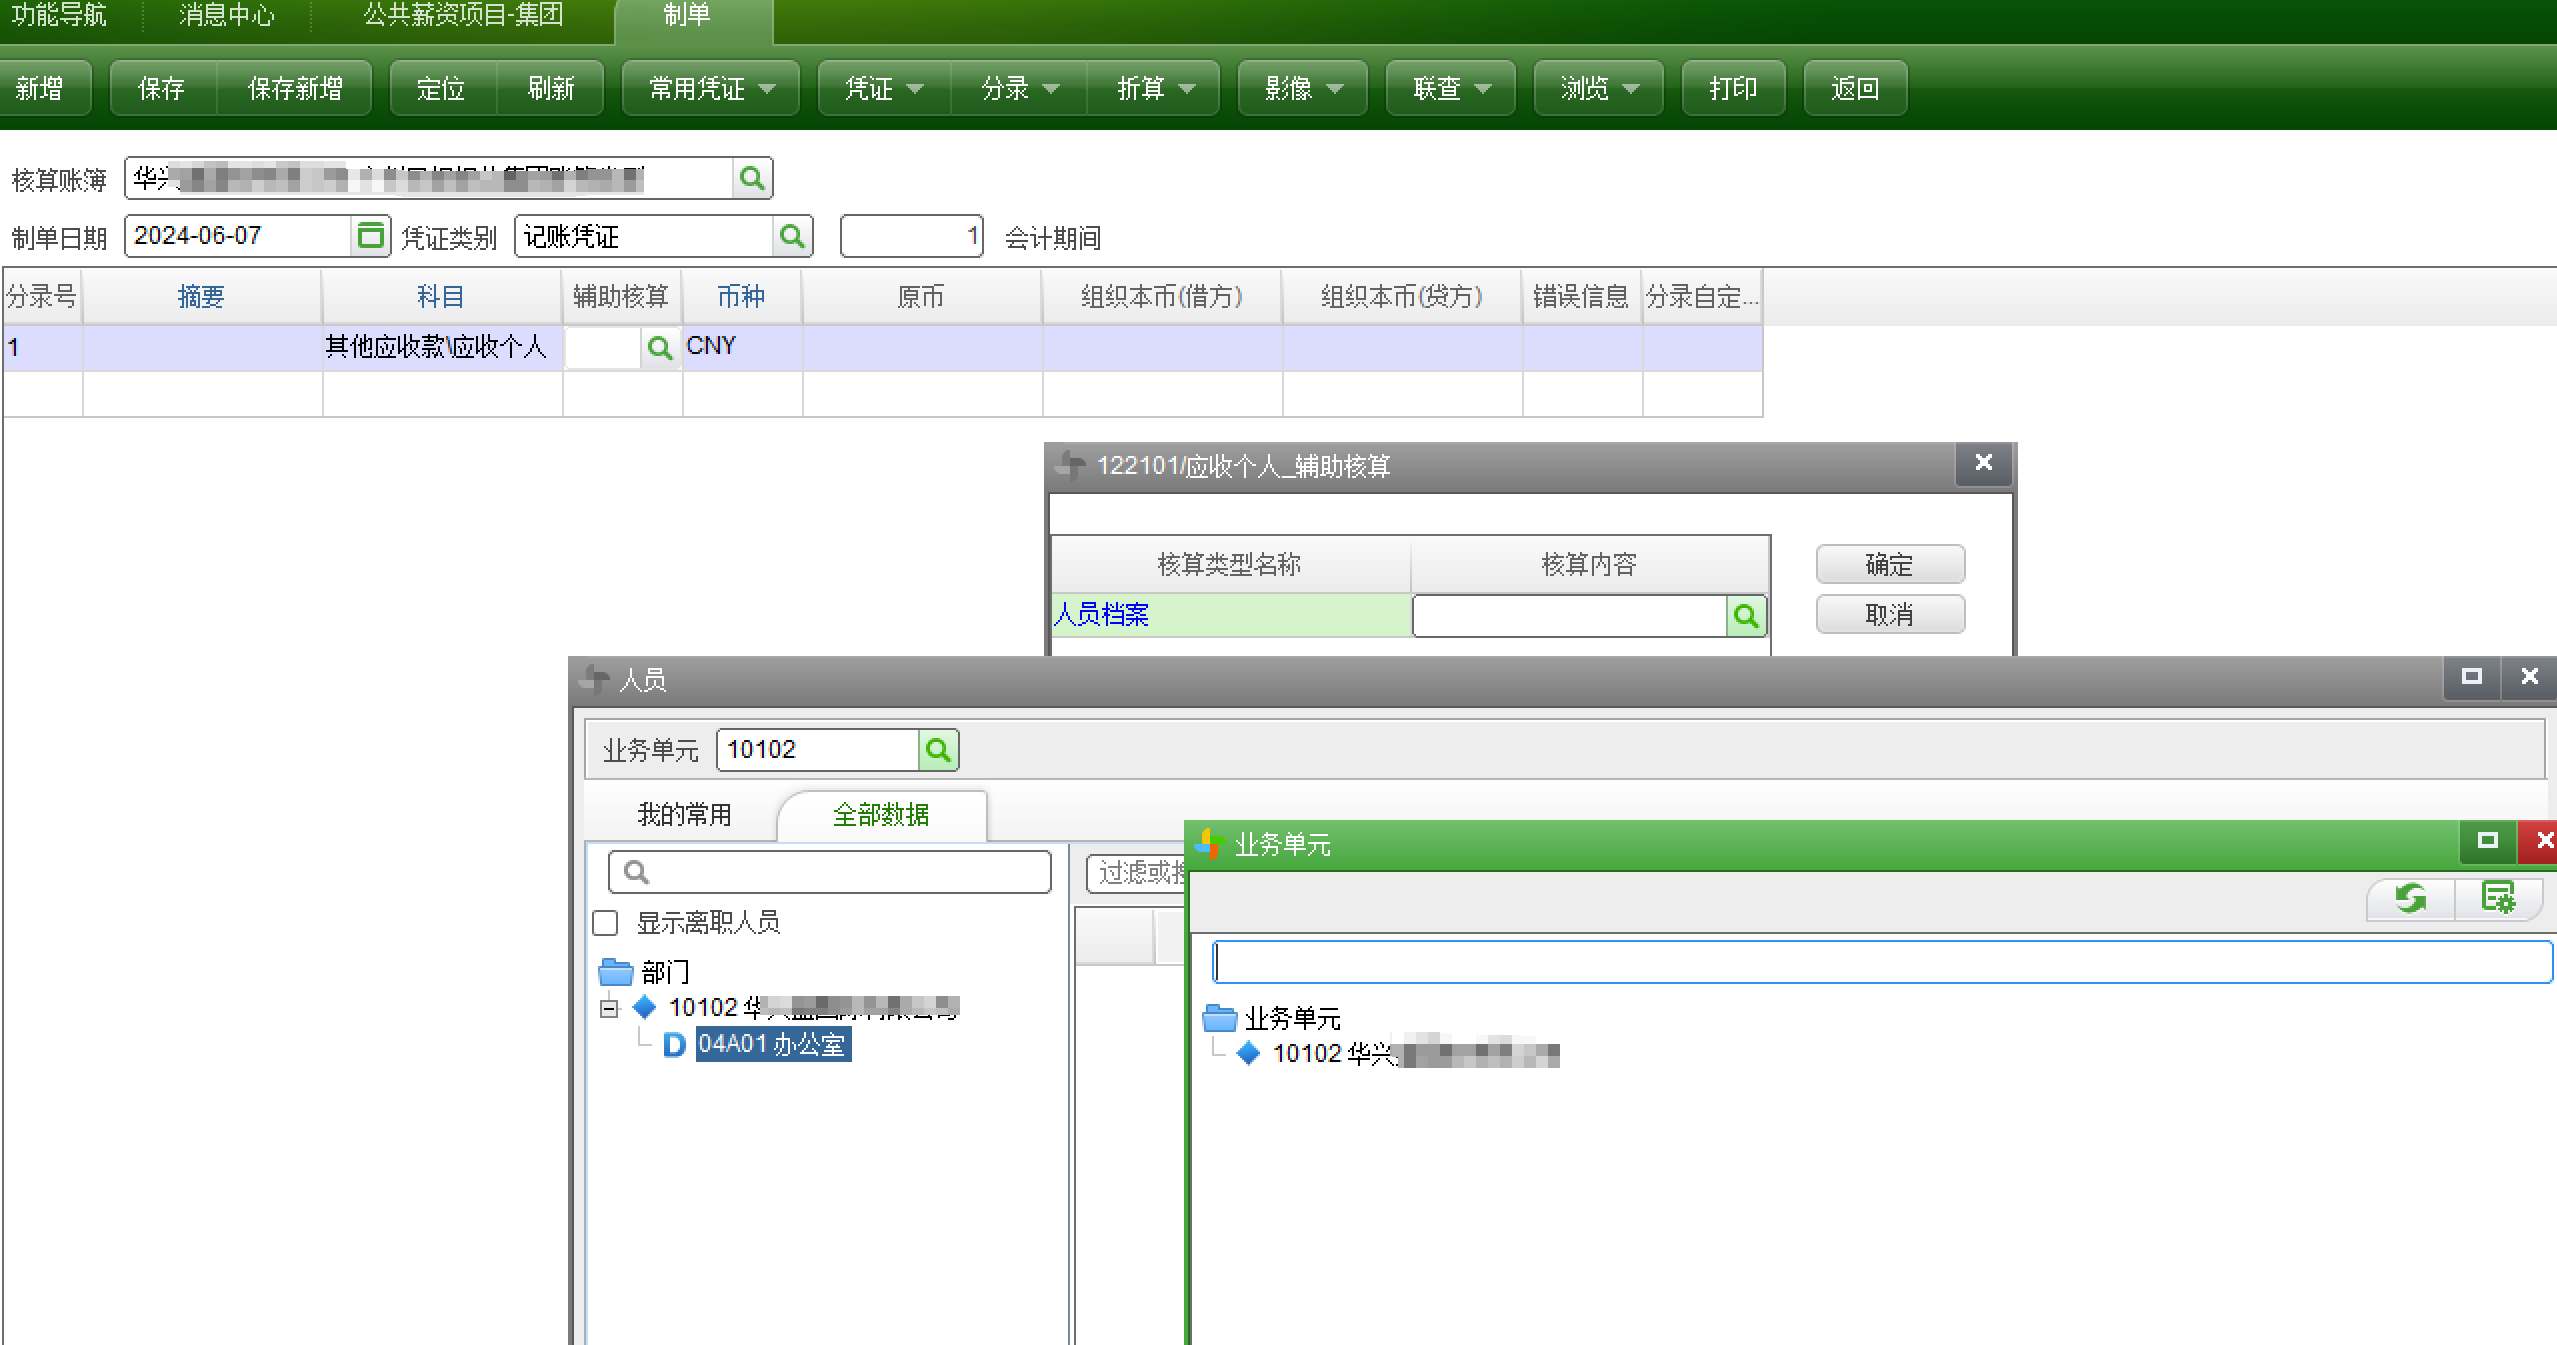Viewport: 2557px width, 1345px height.
Task: Click 人员档案 核算内容 input field
Action: (1570, 616)
